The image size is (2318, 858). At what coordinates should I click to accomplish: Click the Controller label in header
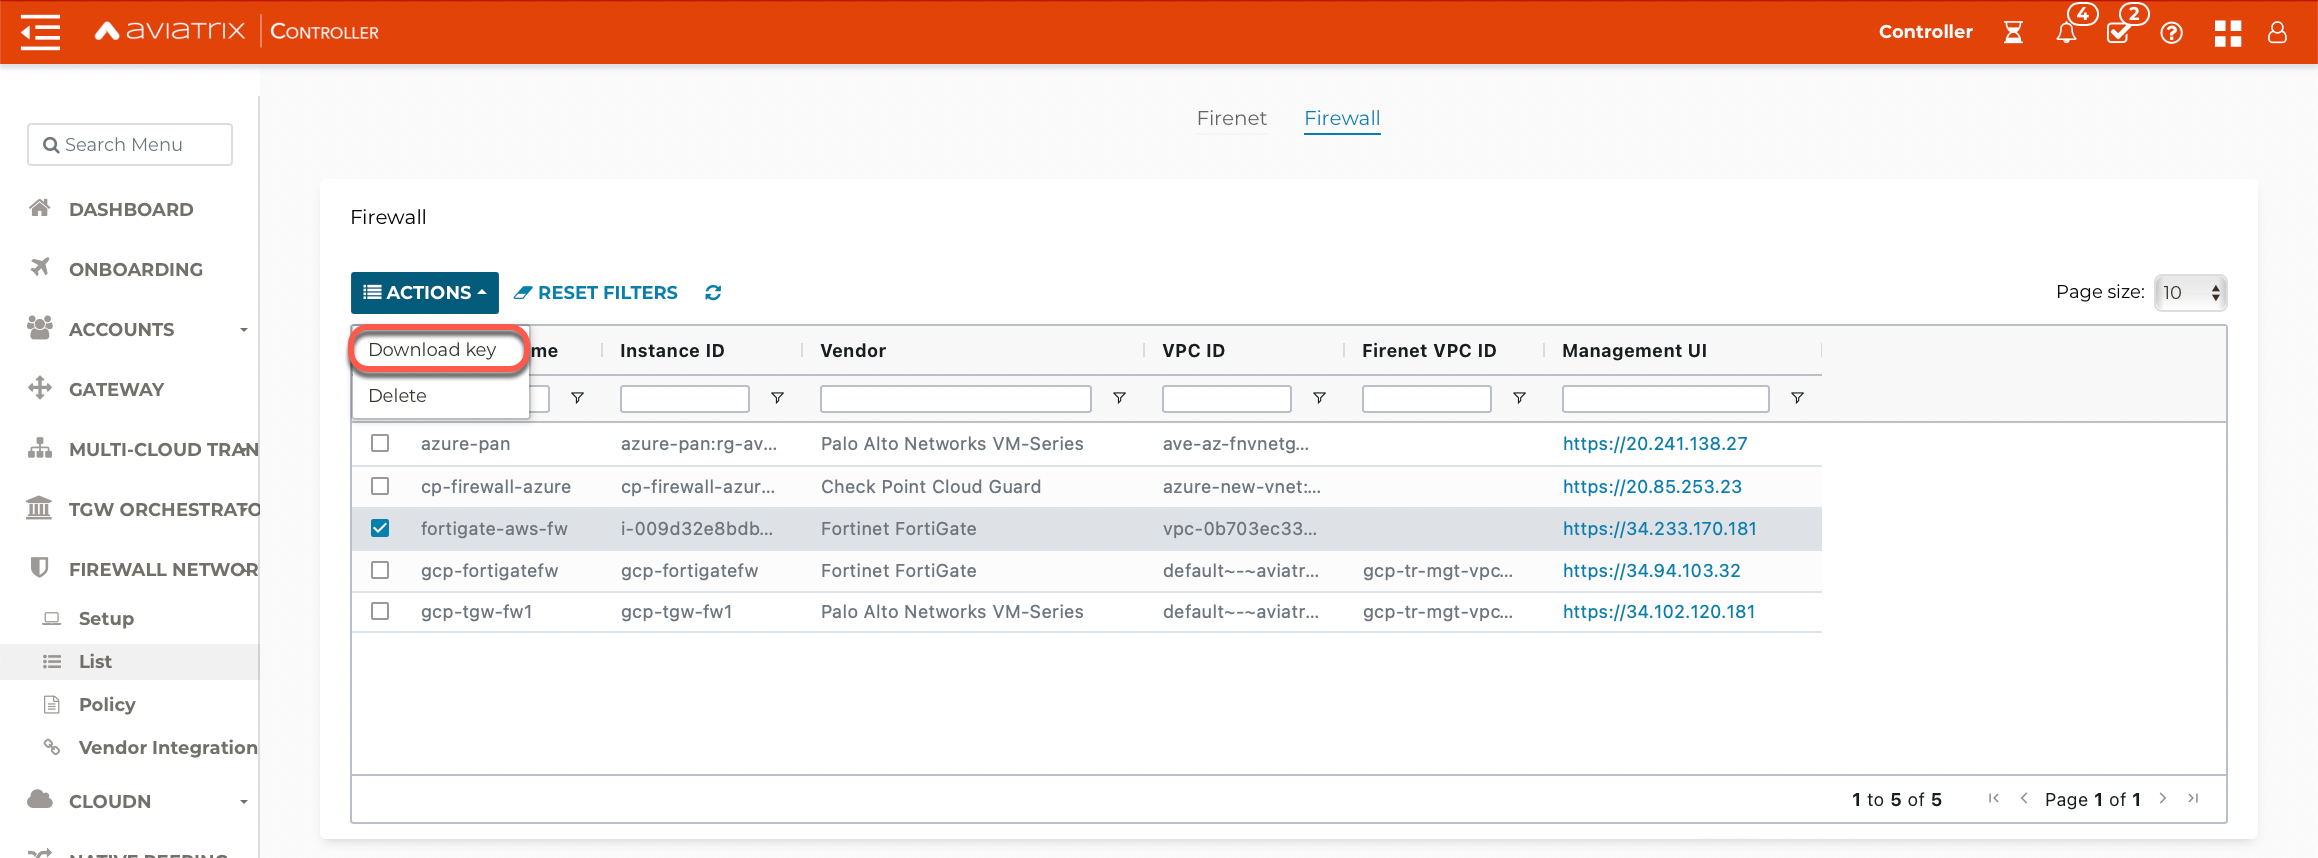pyautogui.click(x=1926, y=32)
